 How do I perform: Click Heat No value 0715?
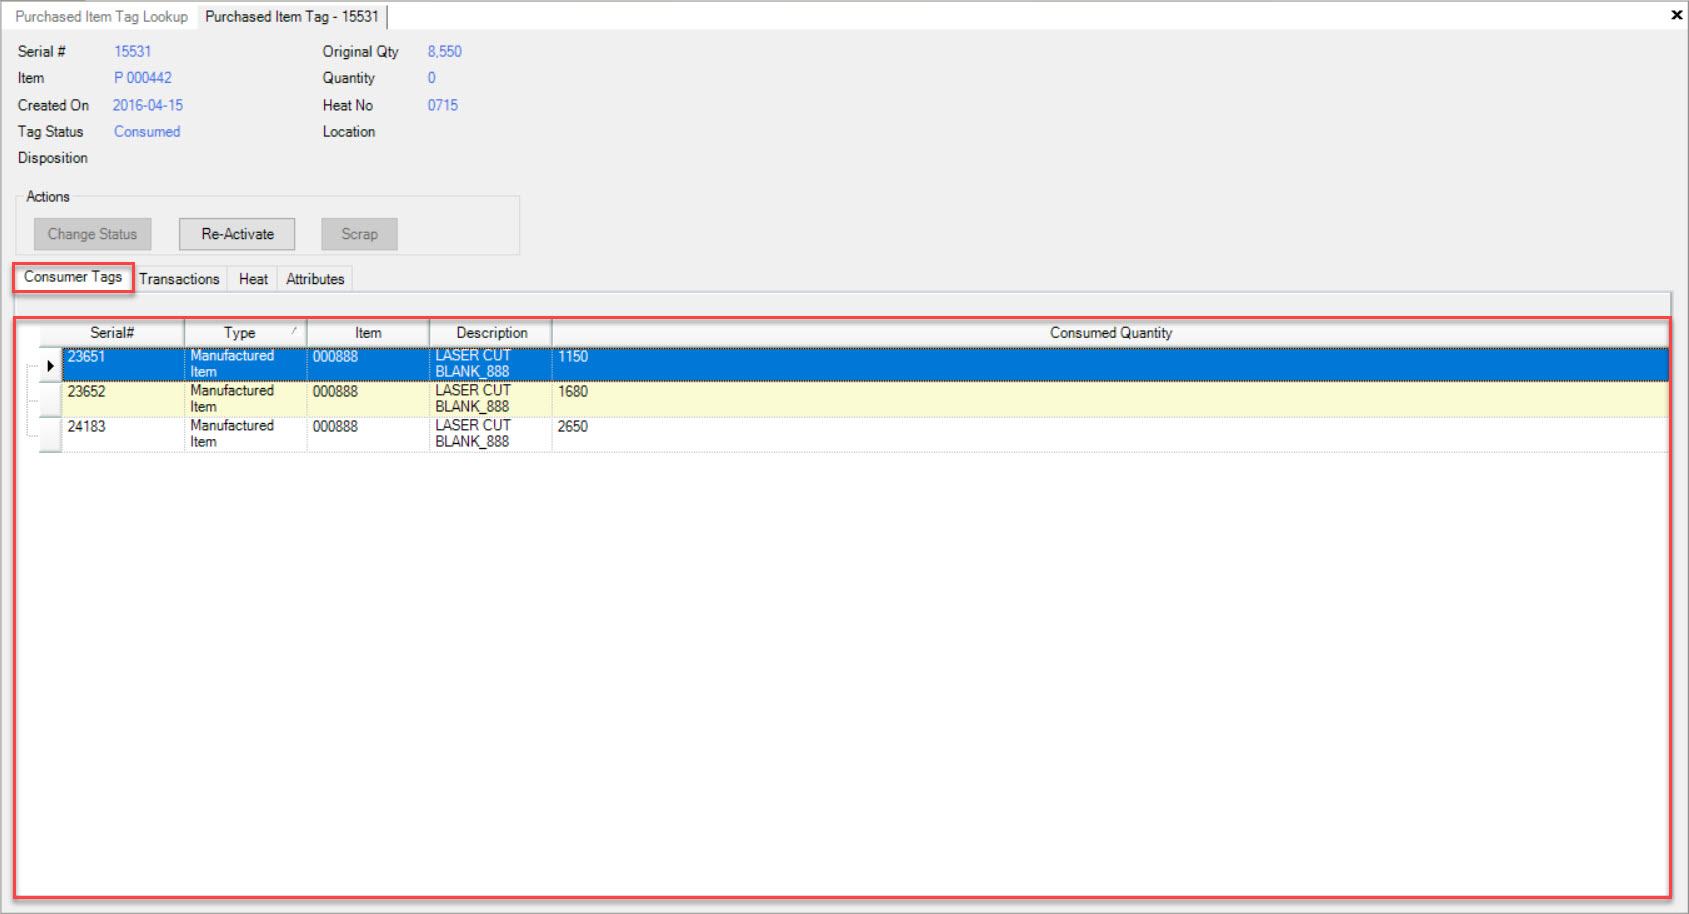tap(443, 105)
